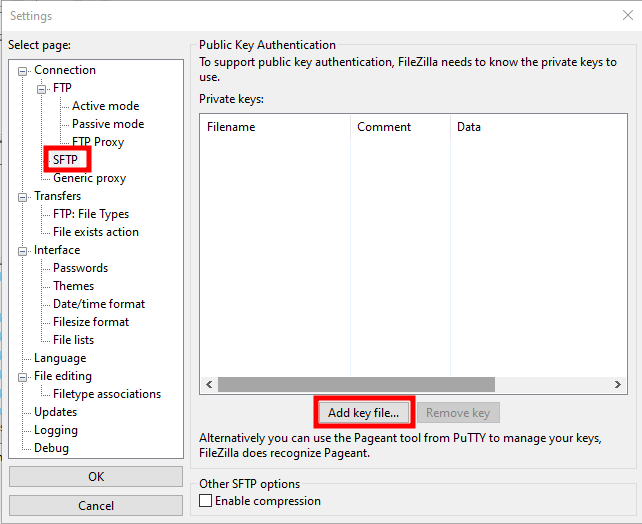Click the Comment column header
Viewport: 642px width, 524px height.
(400, 127)
